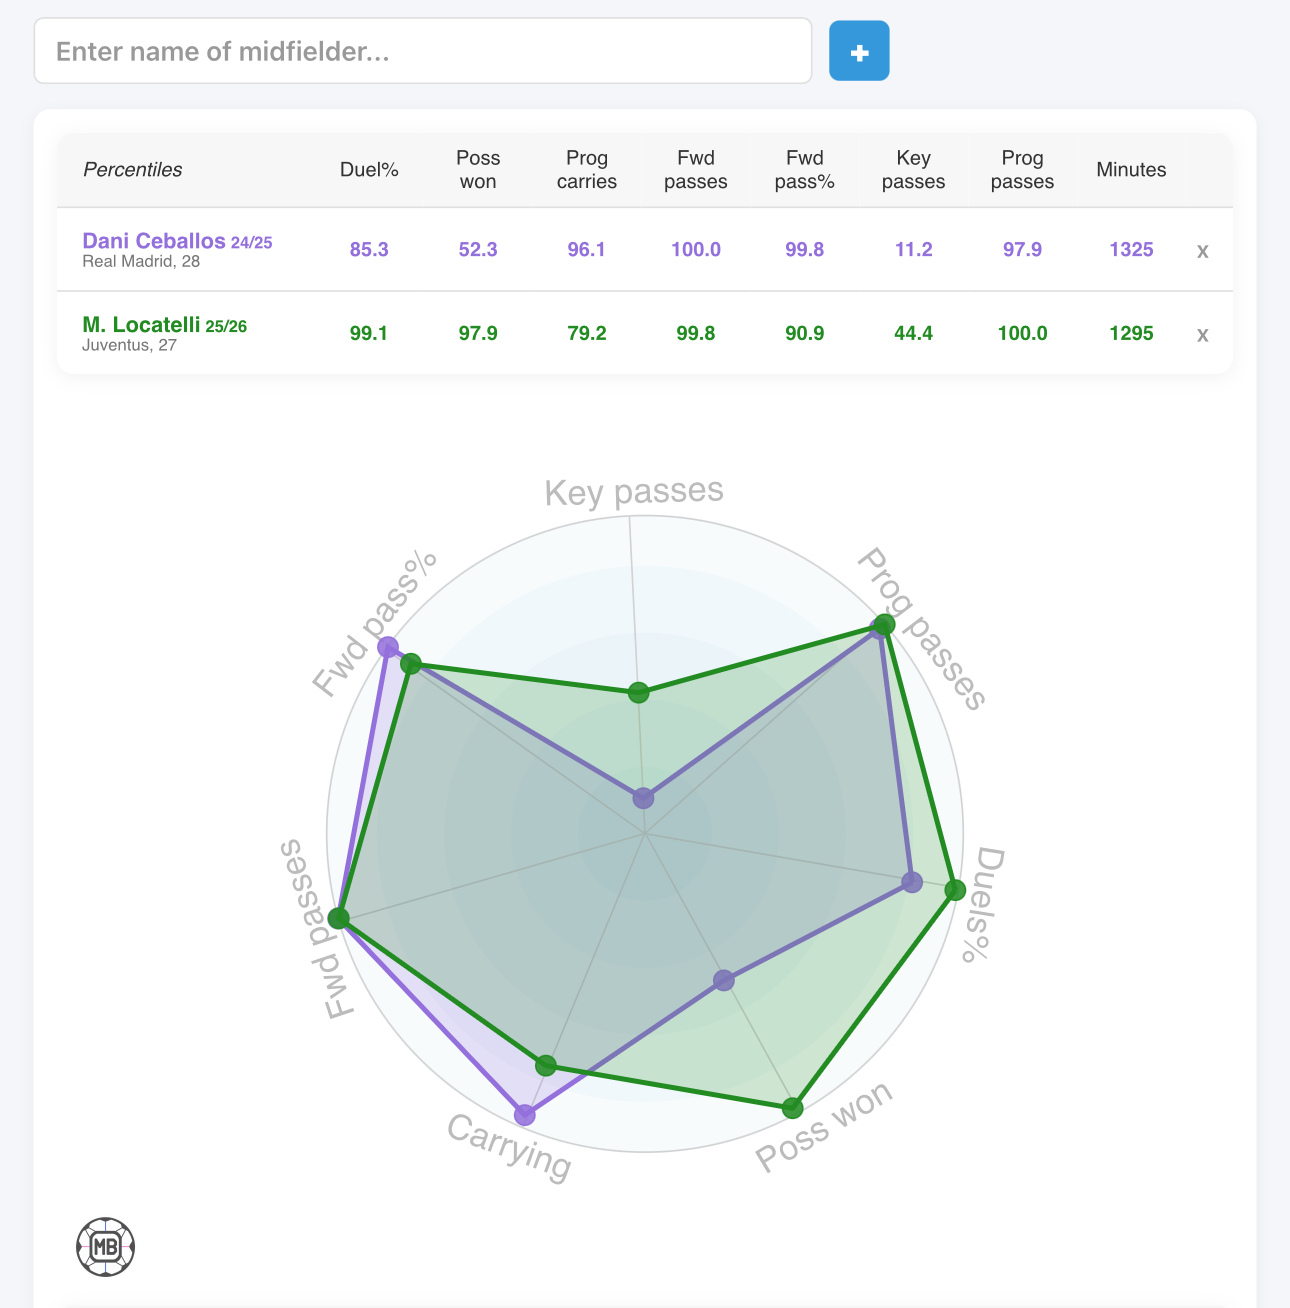The height and width of the screenshot is (1308, 1290).
Task: Click Ceballos' purple Carrying radar point
Action: point(524,1114)
